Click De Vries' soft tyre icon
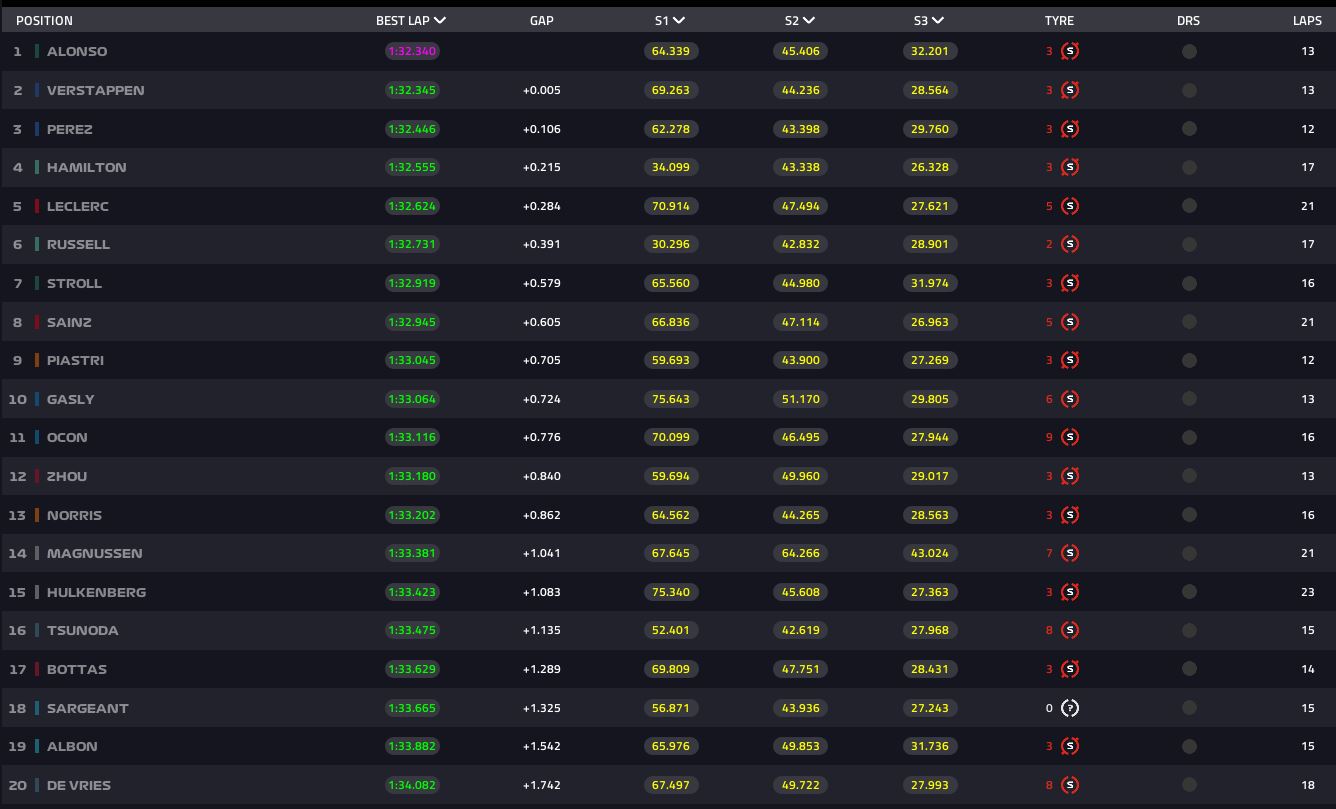This screenshot has height=809, width=1336. [x=1070, y=785]
